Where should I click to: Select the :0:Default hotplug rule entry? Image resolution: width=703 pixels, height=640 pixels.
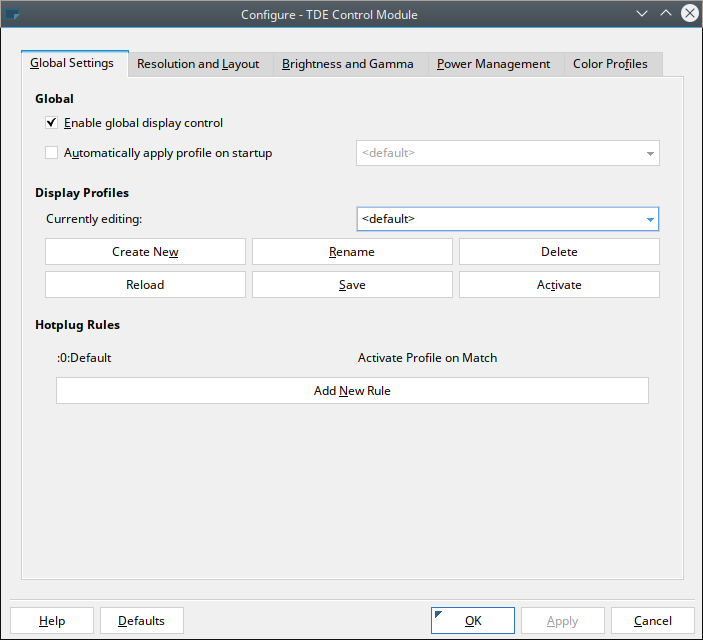pyautogui.click(x=85, y=358)
